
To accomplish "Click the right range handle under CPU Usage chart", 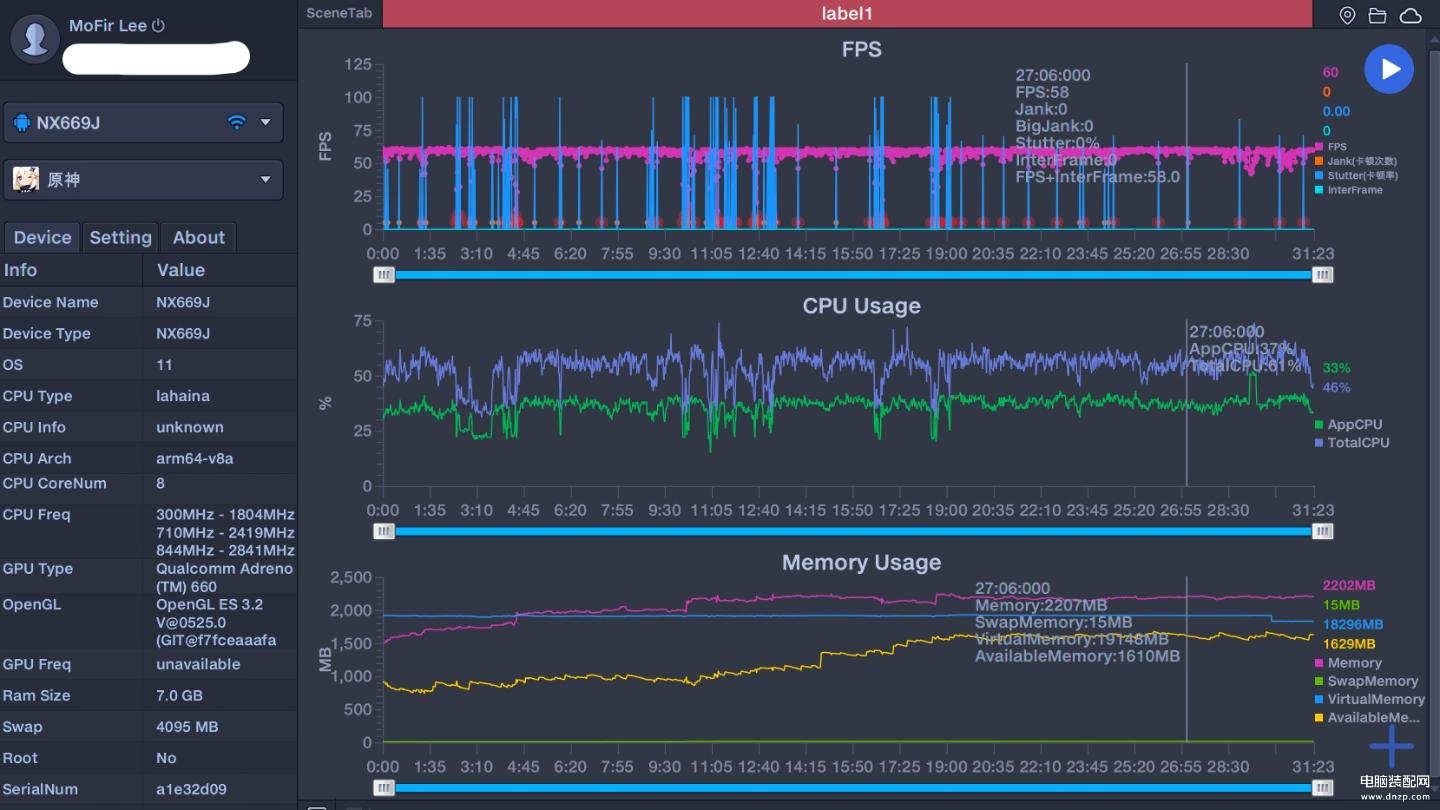I will [x=1323, y=532].
